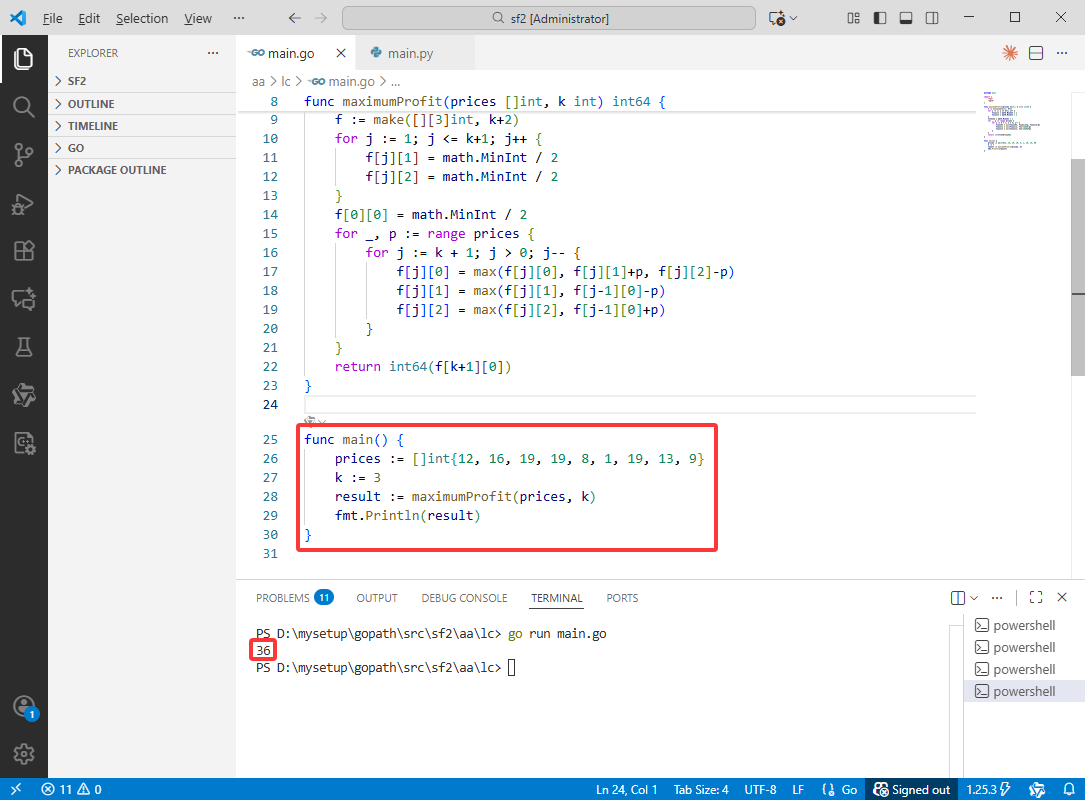Go forward with the right arrow

click(x=321, y=18)
